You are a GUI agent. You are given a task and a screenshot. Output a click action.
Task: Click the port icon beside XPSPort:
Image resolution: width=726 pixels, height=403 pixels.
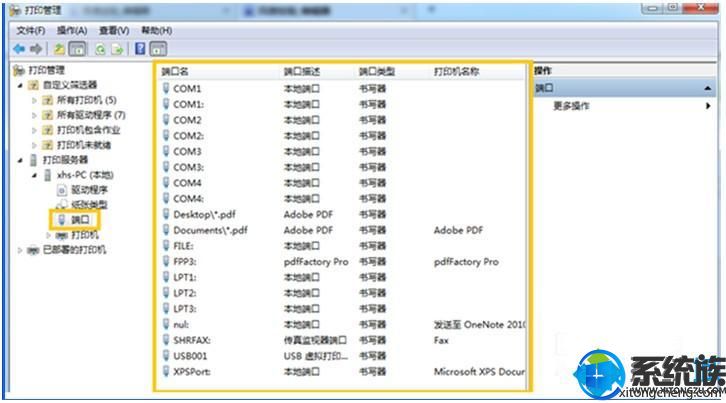click(x=166, y=372)
